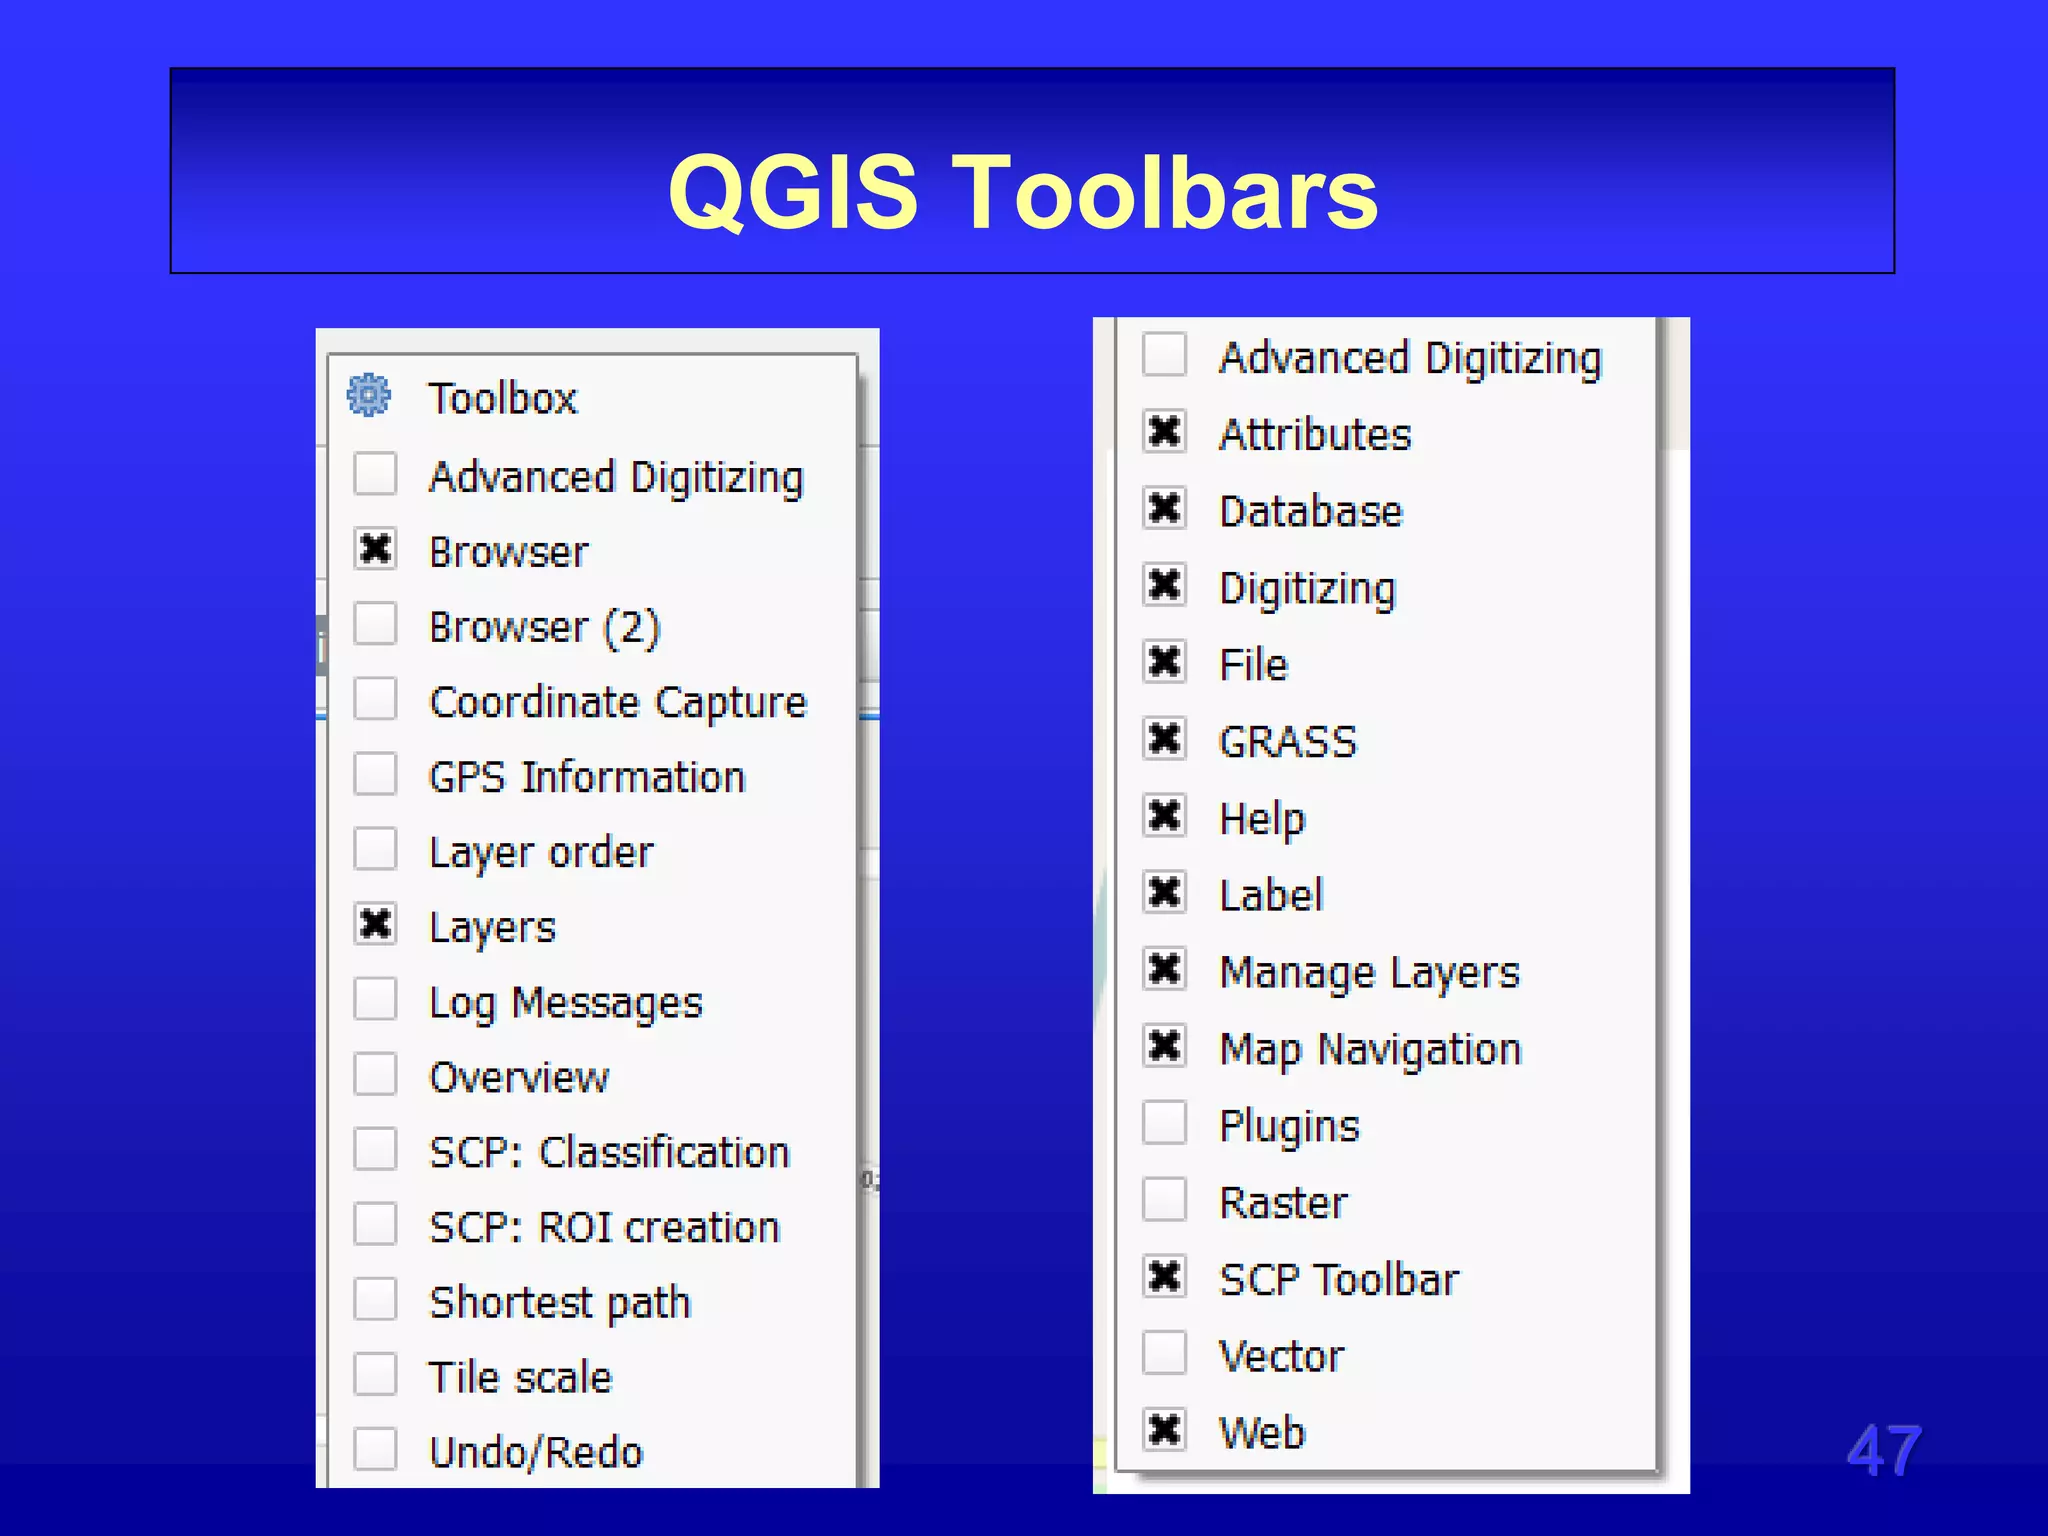
Task: Uncheck the Help toolbar checkbox
Action: tap(1165, 815)
